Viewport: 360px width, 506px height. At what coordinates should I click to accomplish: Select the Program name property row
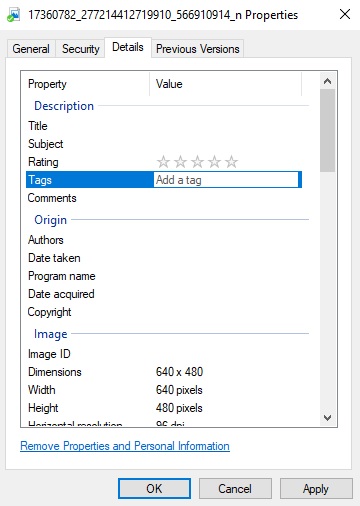pyautogui.click(x=164, y=276)
